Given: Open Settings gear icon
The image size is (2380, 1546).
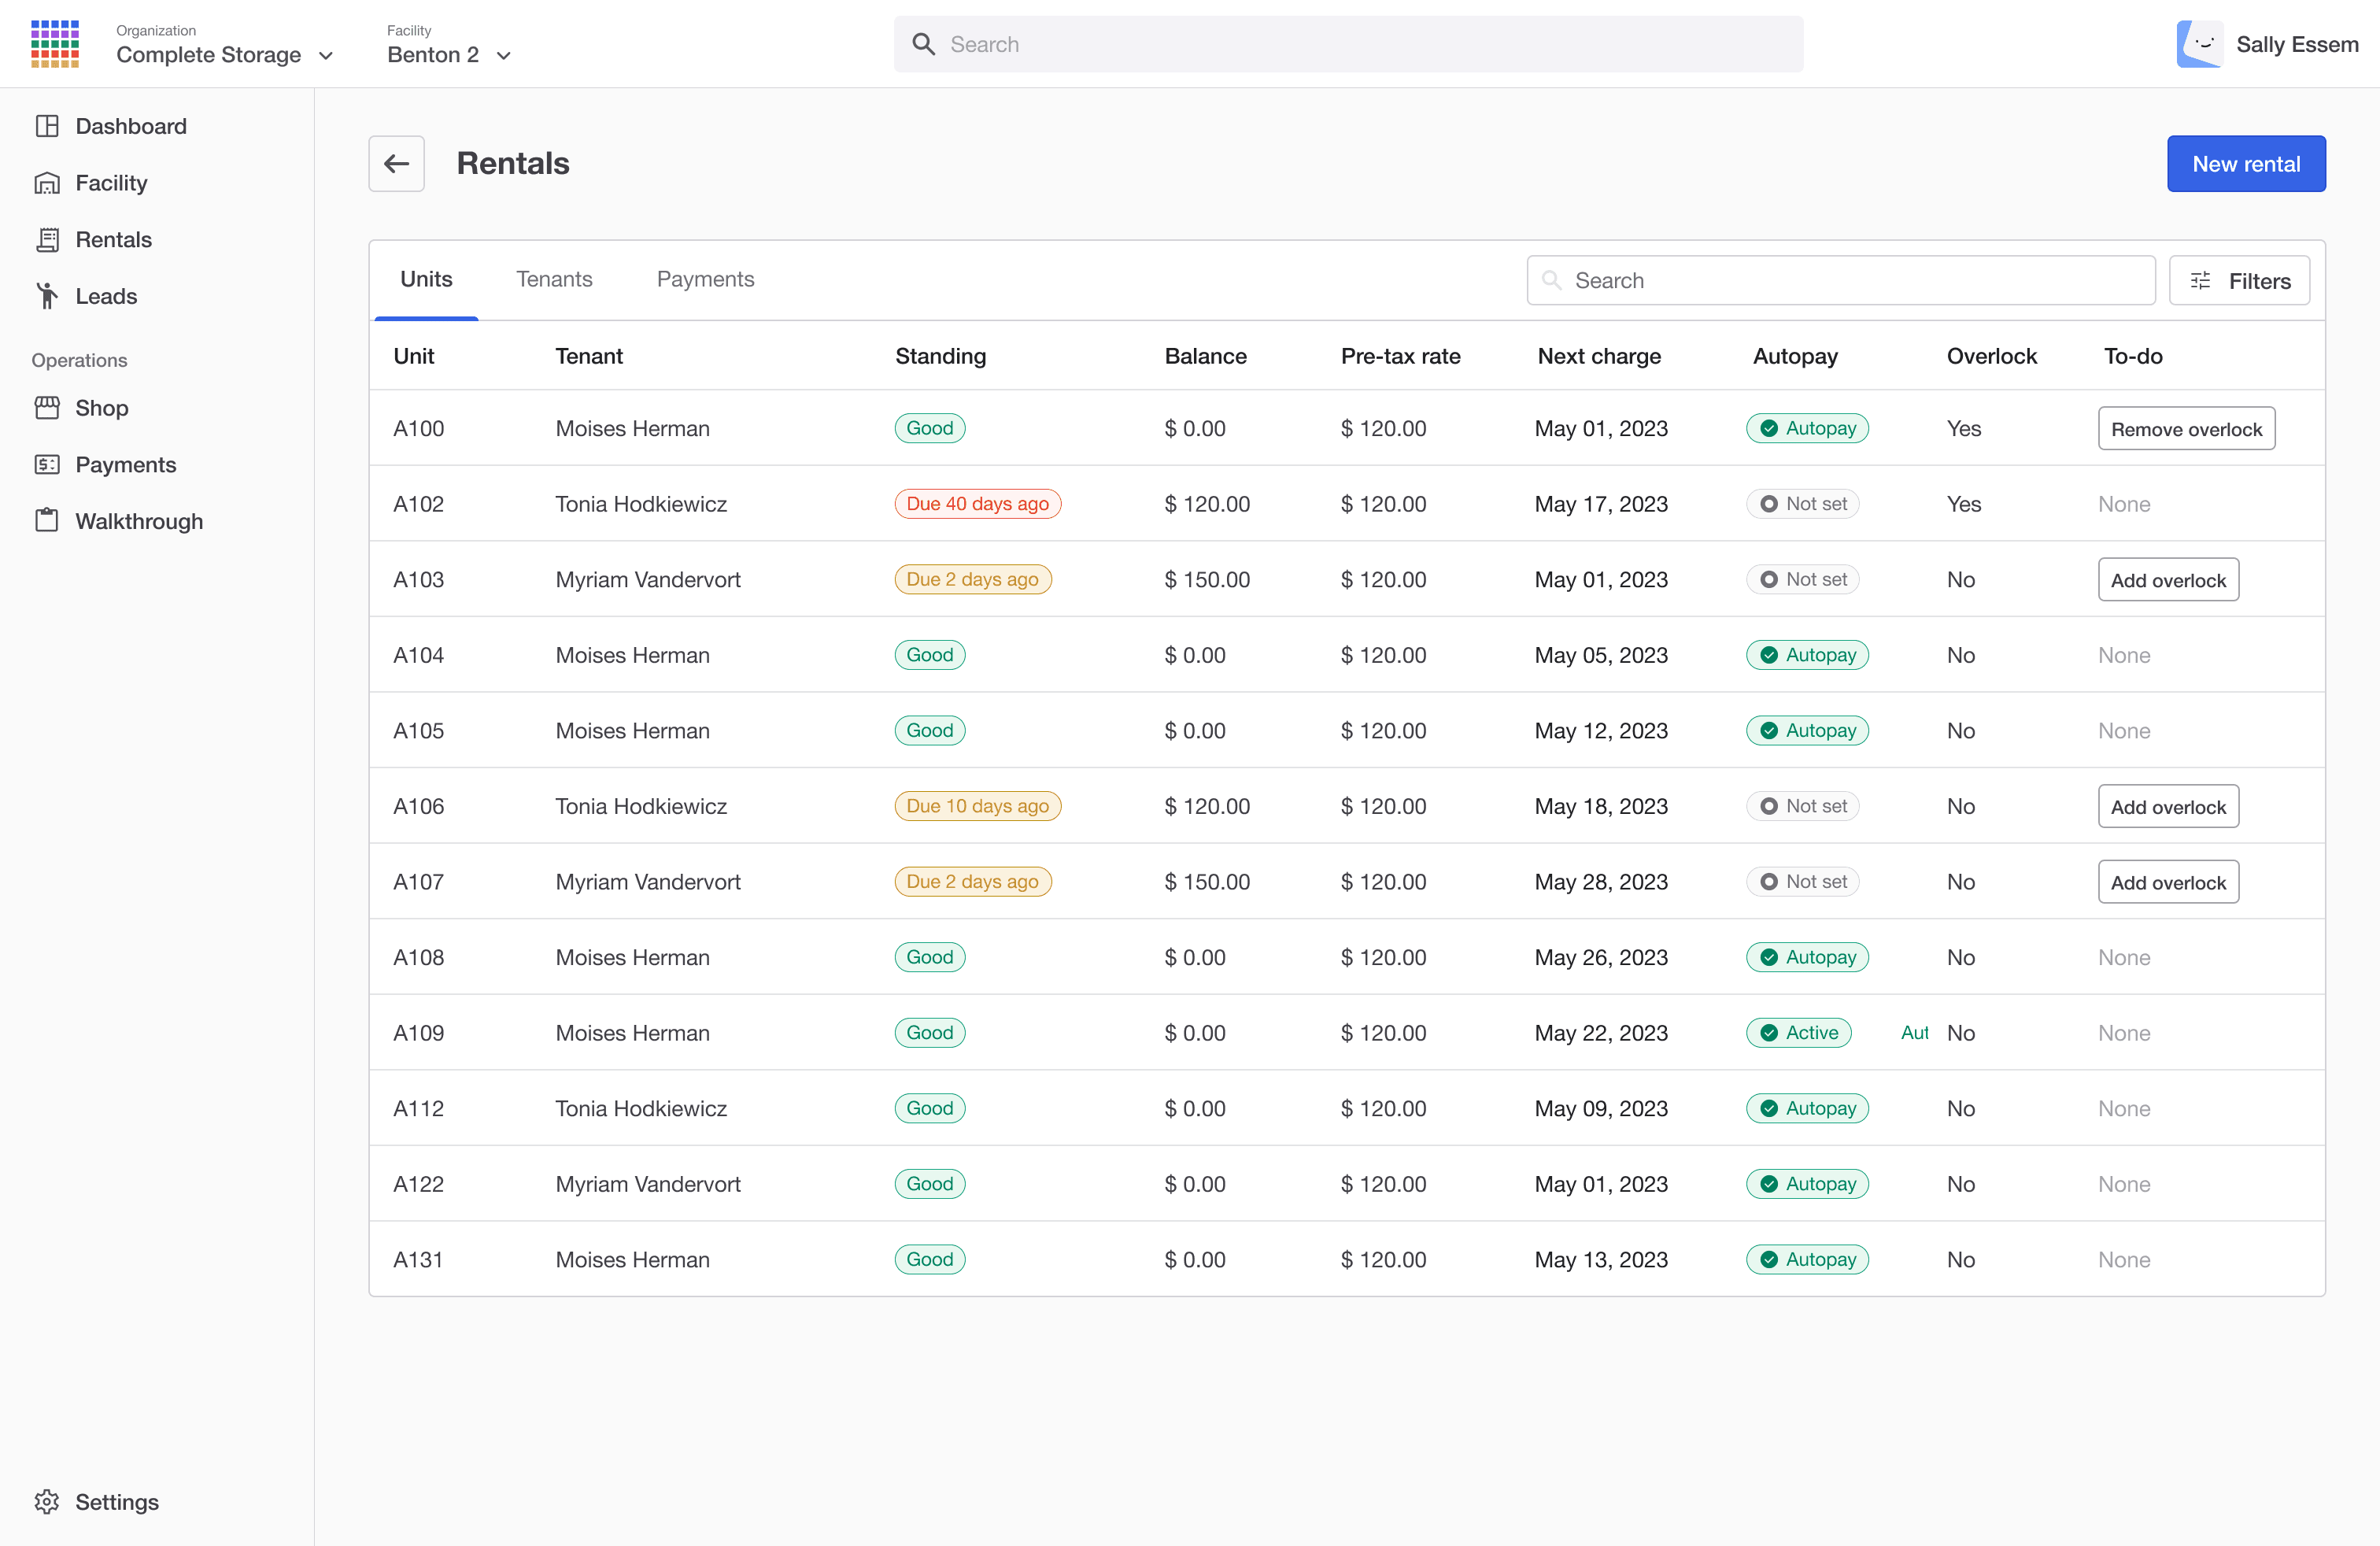Looking at the screenshot, I should pos(47,1502).
